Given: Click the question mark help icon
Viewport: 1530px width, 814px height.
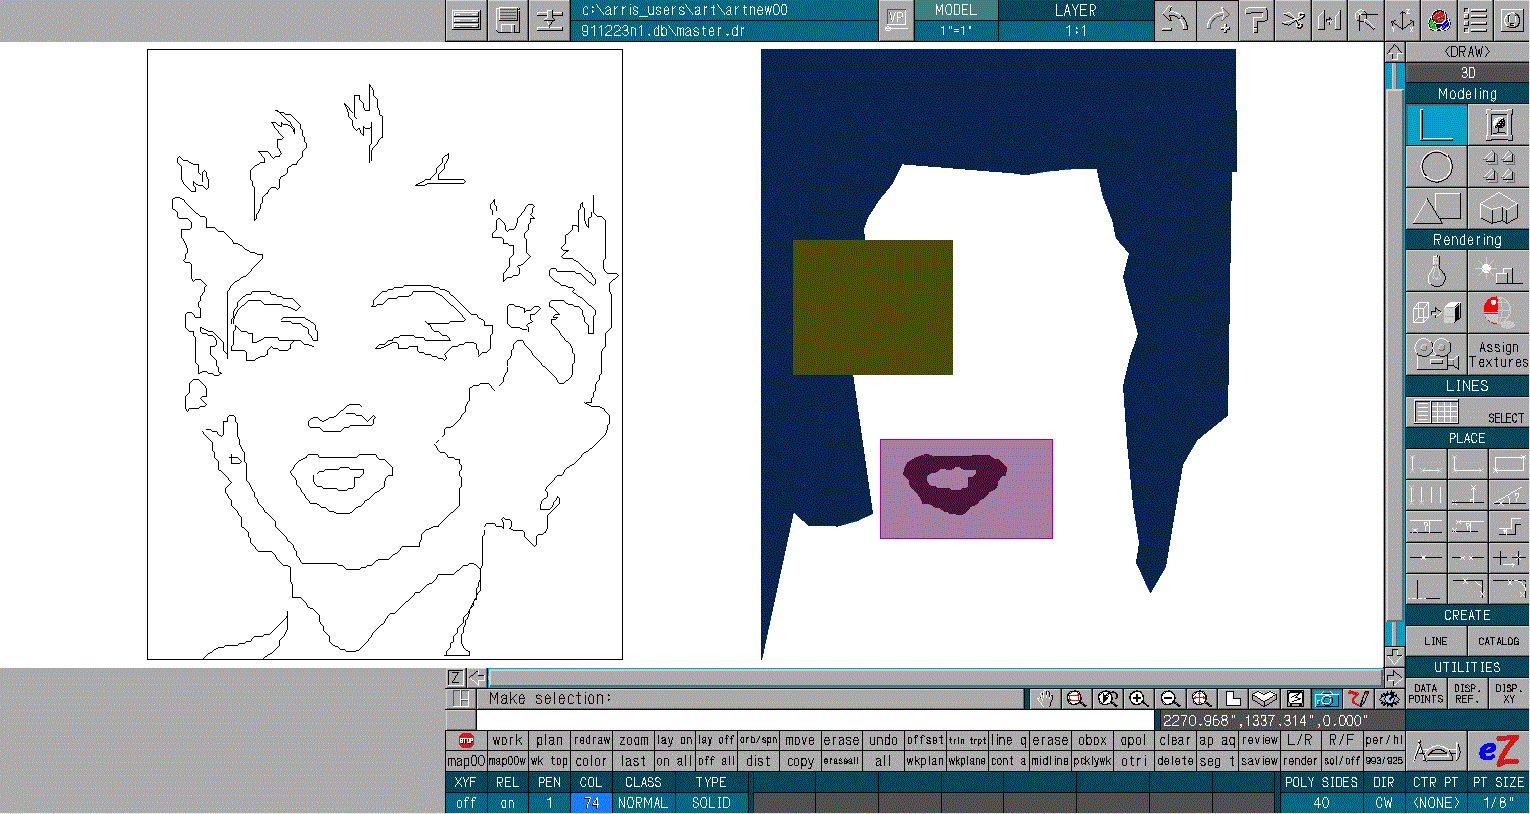Looking at the screenshot, I should (1256, 20).
